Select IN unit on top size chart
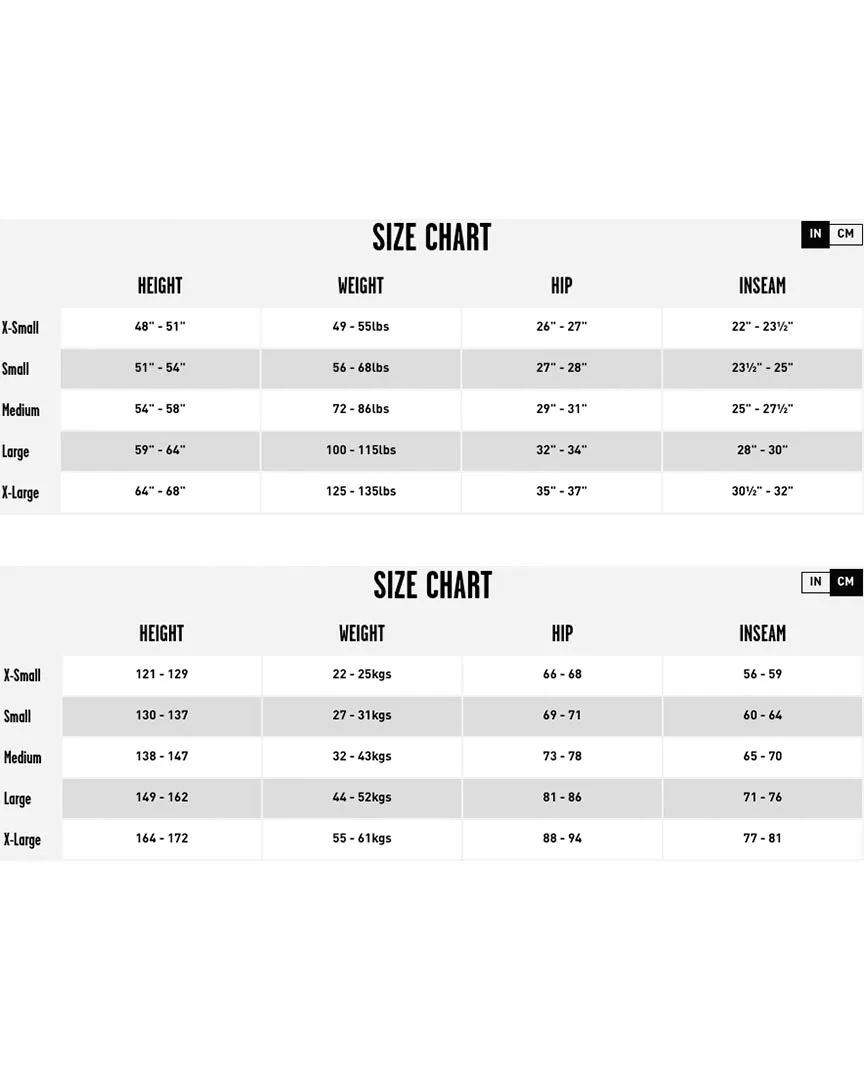 click(x=815, y=234)
